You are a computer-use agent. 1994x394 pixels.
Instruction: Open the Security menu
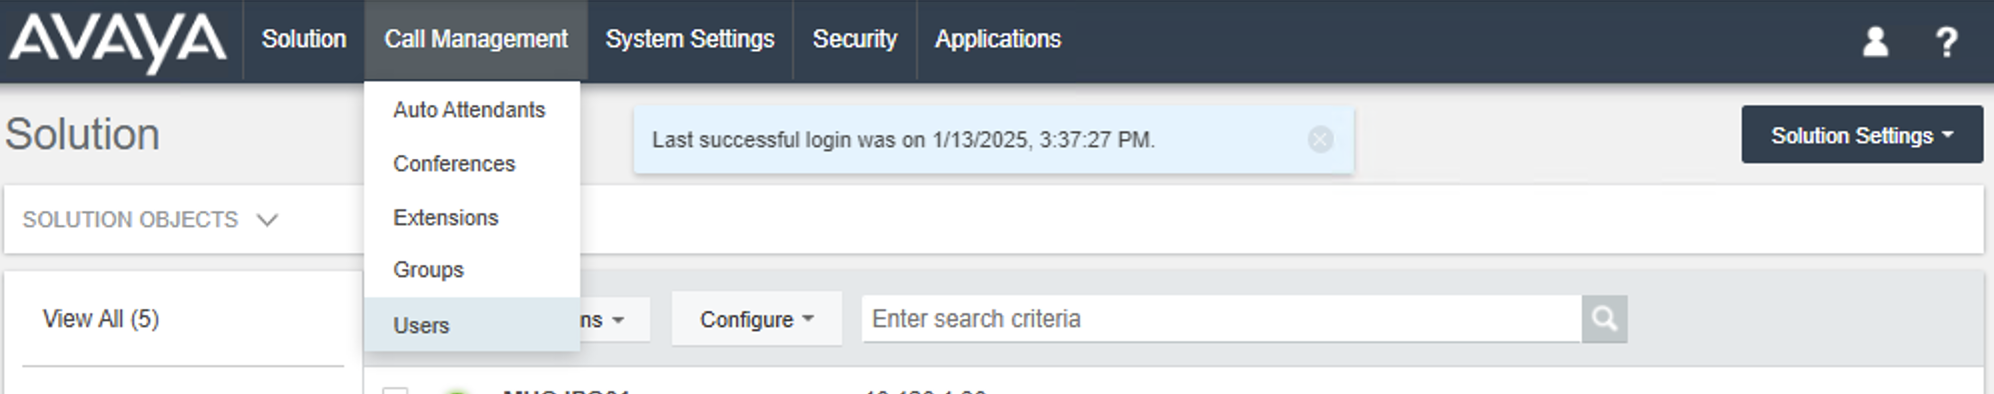coord(855,39)
